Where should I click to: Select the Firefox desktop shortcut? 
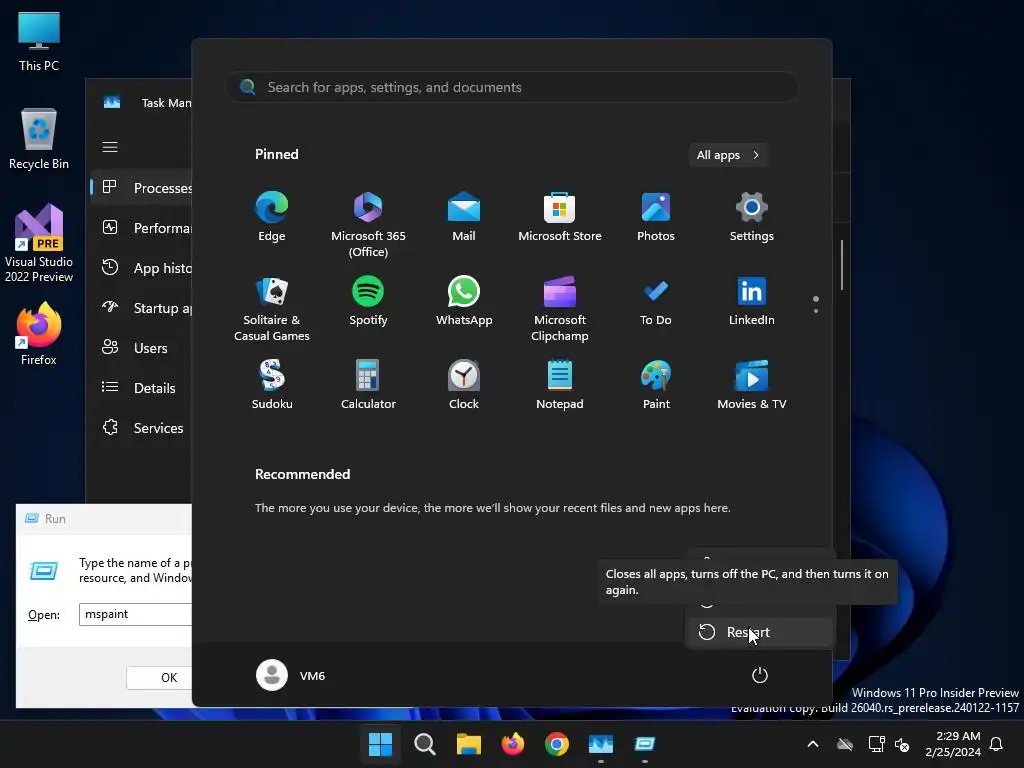click(39, 334)
